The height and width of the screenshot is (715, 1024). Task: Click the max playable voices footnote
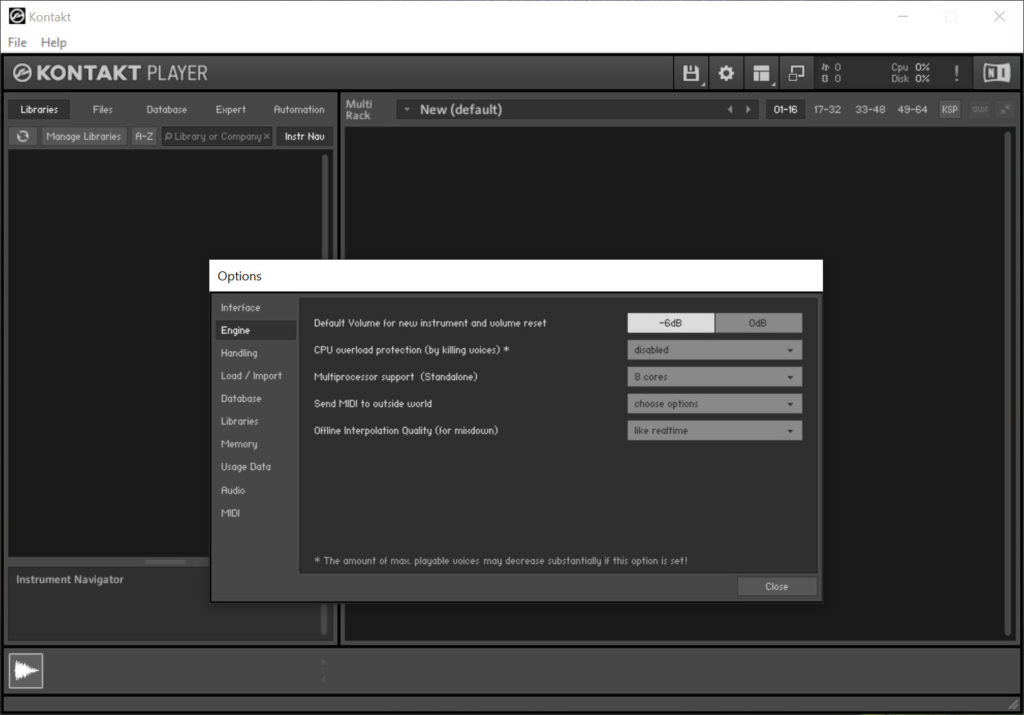[500, 561]
